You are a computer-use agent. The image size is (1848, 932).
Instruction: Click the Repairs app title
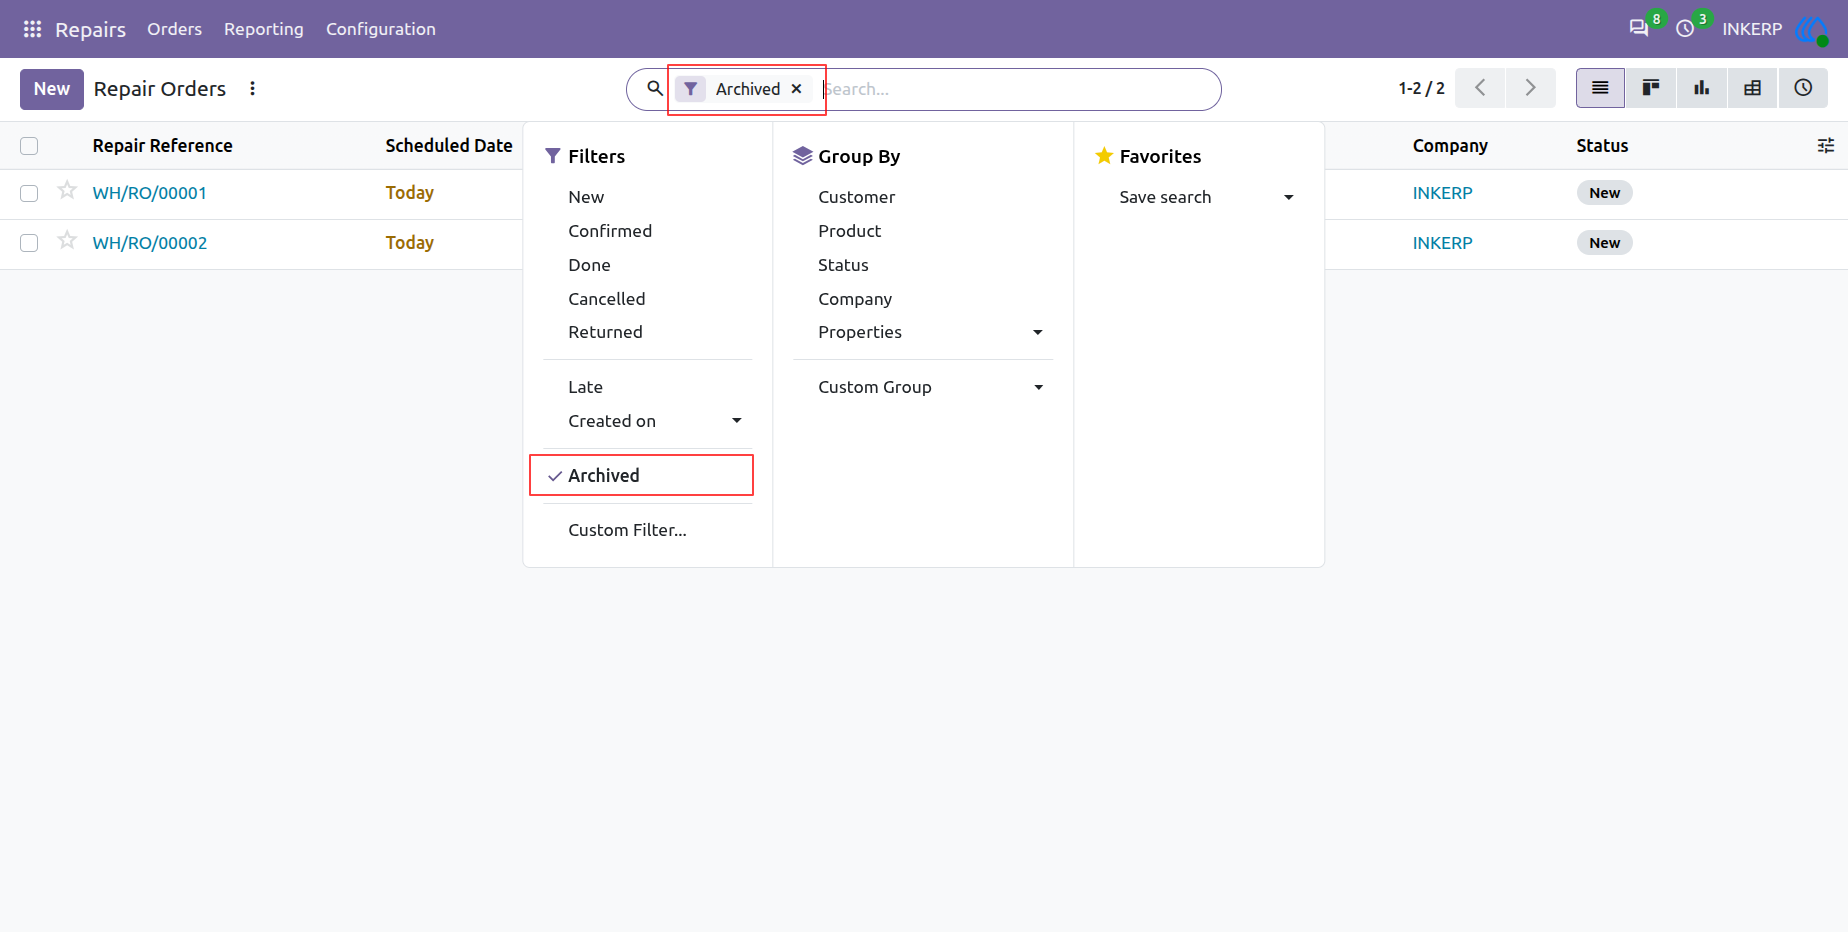pos(90,29)
